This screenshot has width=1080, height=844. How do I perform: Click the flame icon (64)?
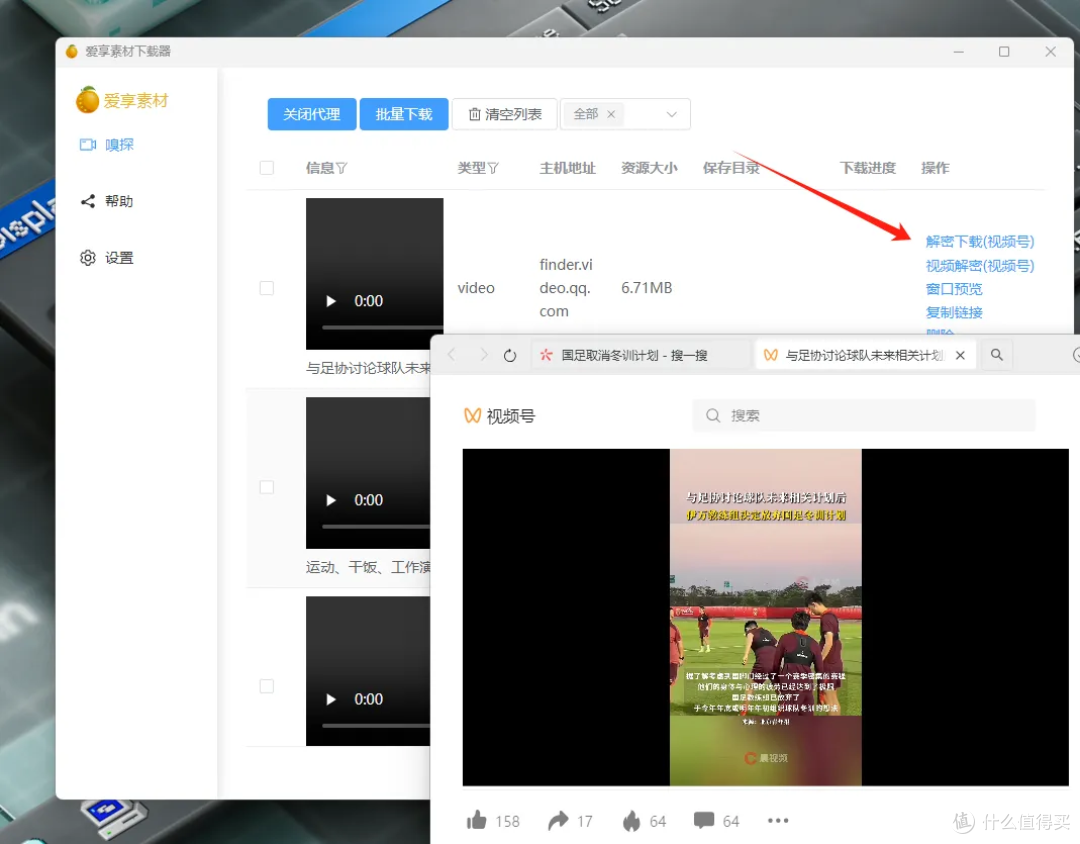click(632, 821)
